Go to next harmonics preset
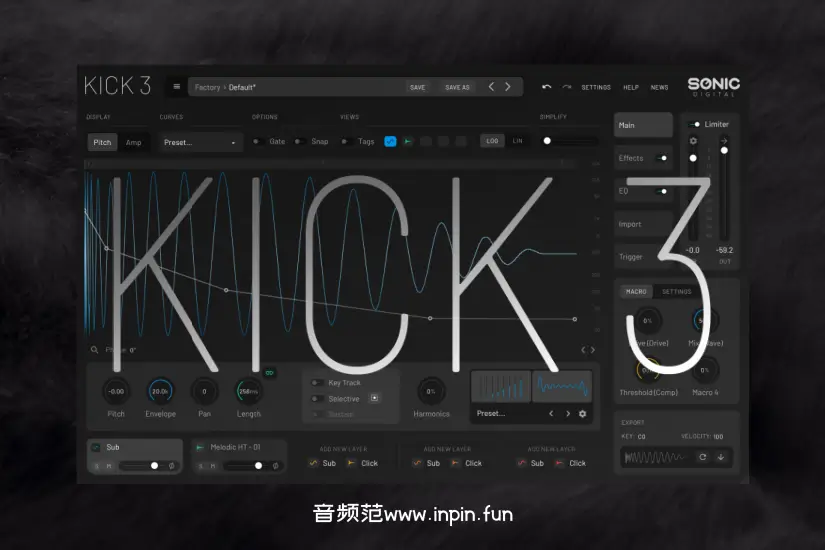Image resolution: width=825 pixels, height=550 pixels. (568, 414)
